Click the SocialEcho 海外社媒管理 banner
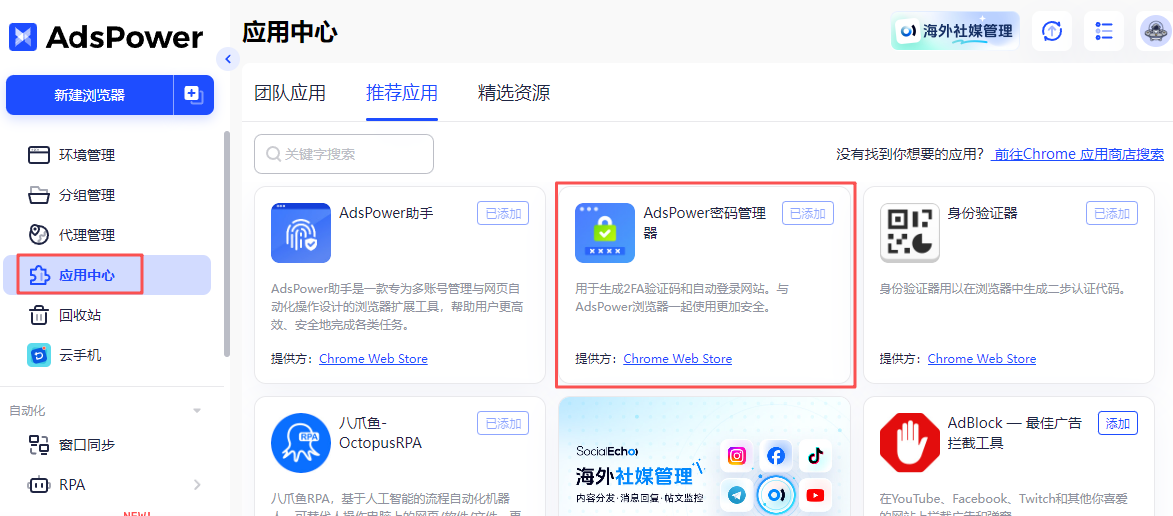The image size is (1173, 516). (x=704, y=456)
